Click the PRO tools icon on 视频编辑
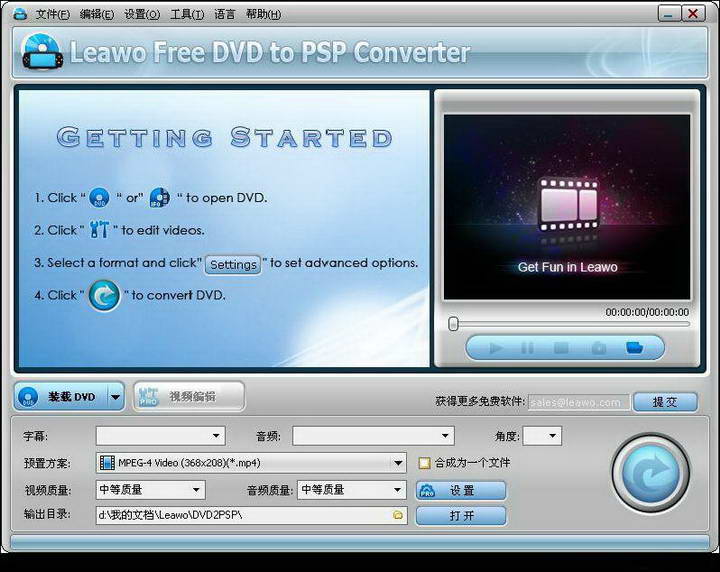The image size is (720, 572). pyautogui.click(x=148, y=396)
